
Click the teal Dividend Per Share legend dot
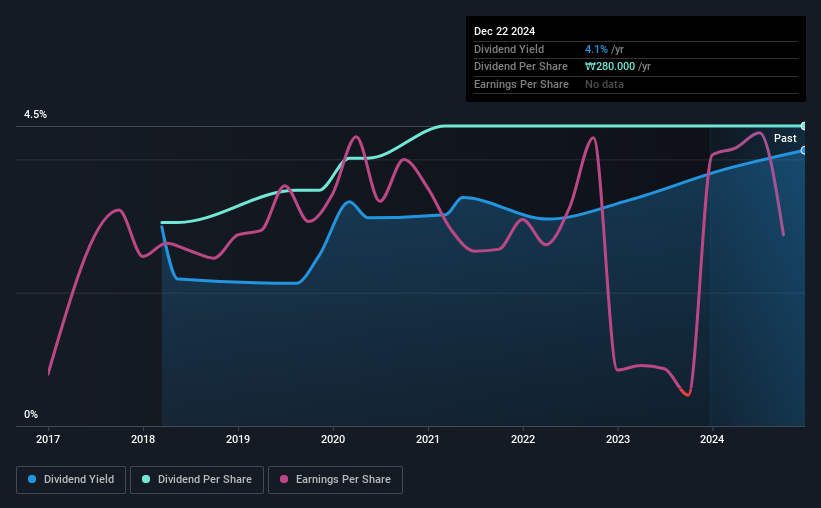(x=146, y=479)
